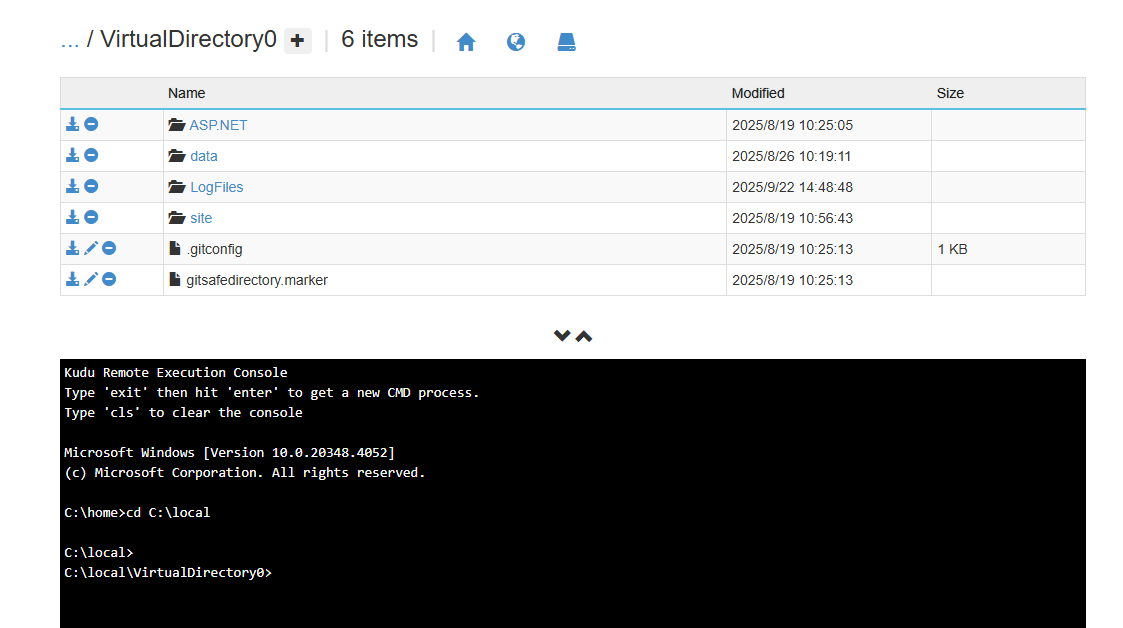Click the LogFiles folder icon
The image size is (1123, 628).
177,186
